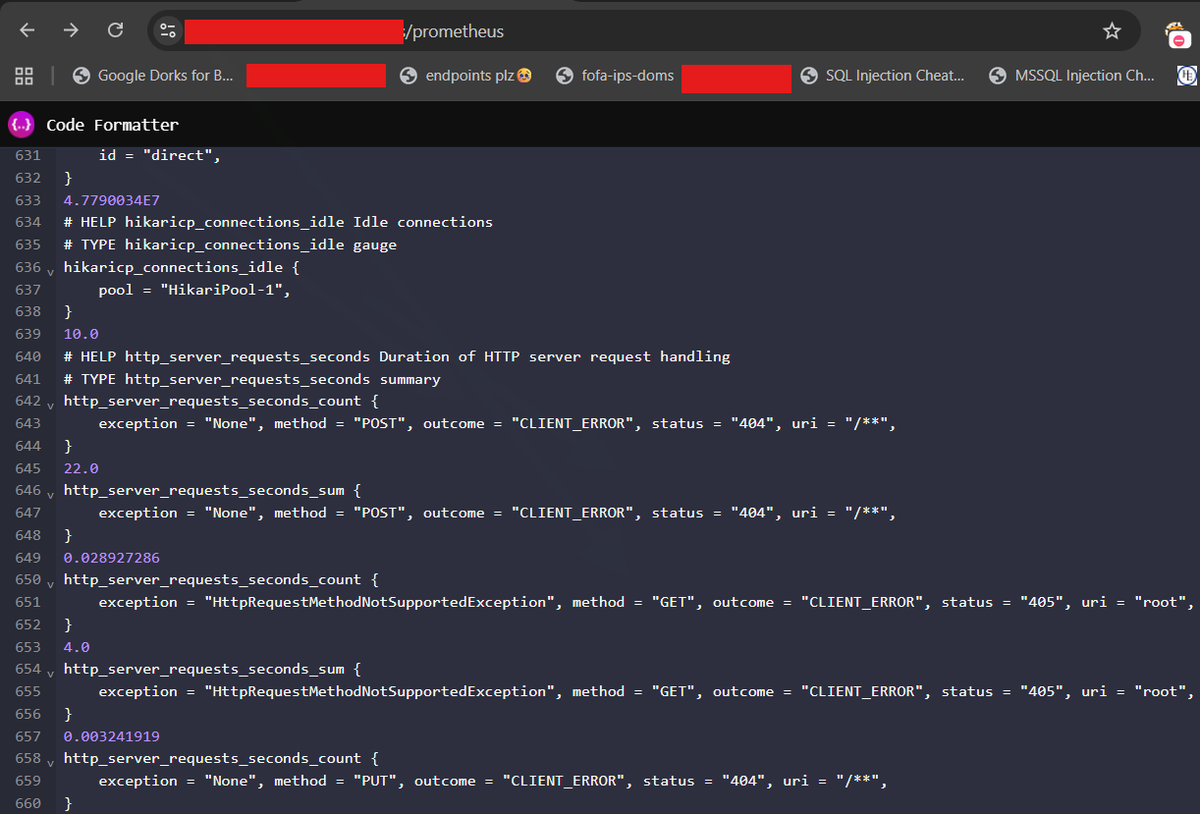Open MSSQL Injection Ch... bookmark

coord(1071,75)
